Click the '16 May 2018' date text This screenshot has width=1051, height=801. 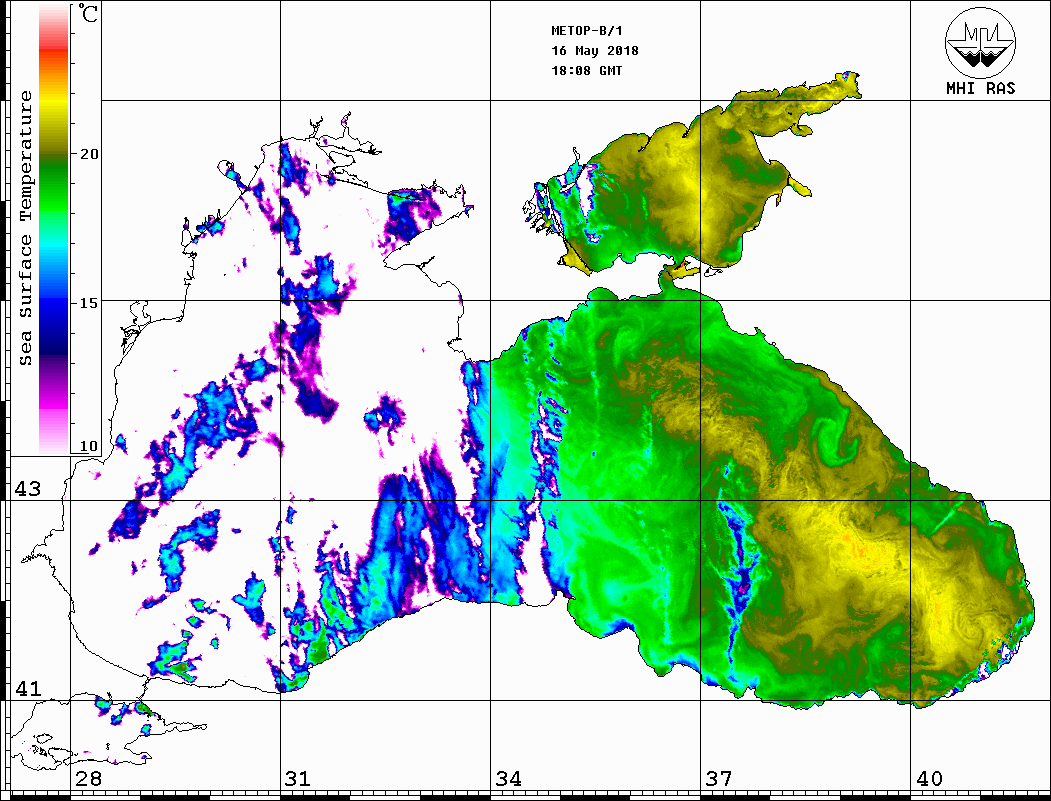click(x=595, y=51)
